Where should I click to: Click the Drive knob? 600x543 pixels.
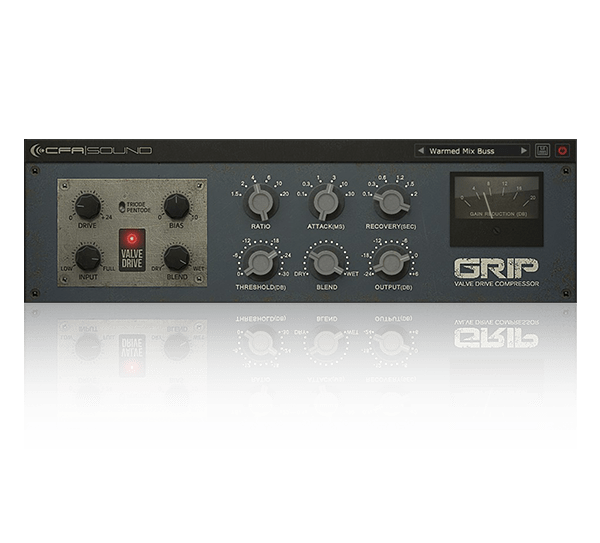tap(90, 206)
